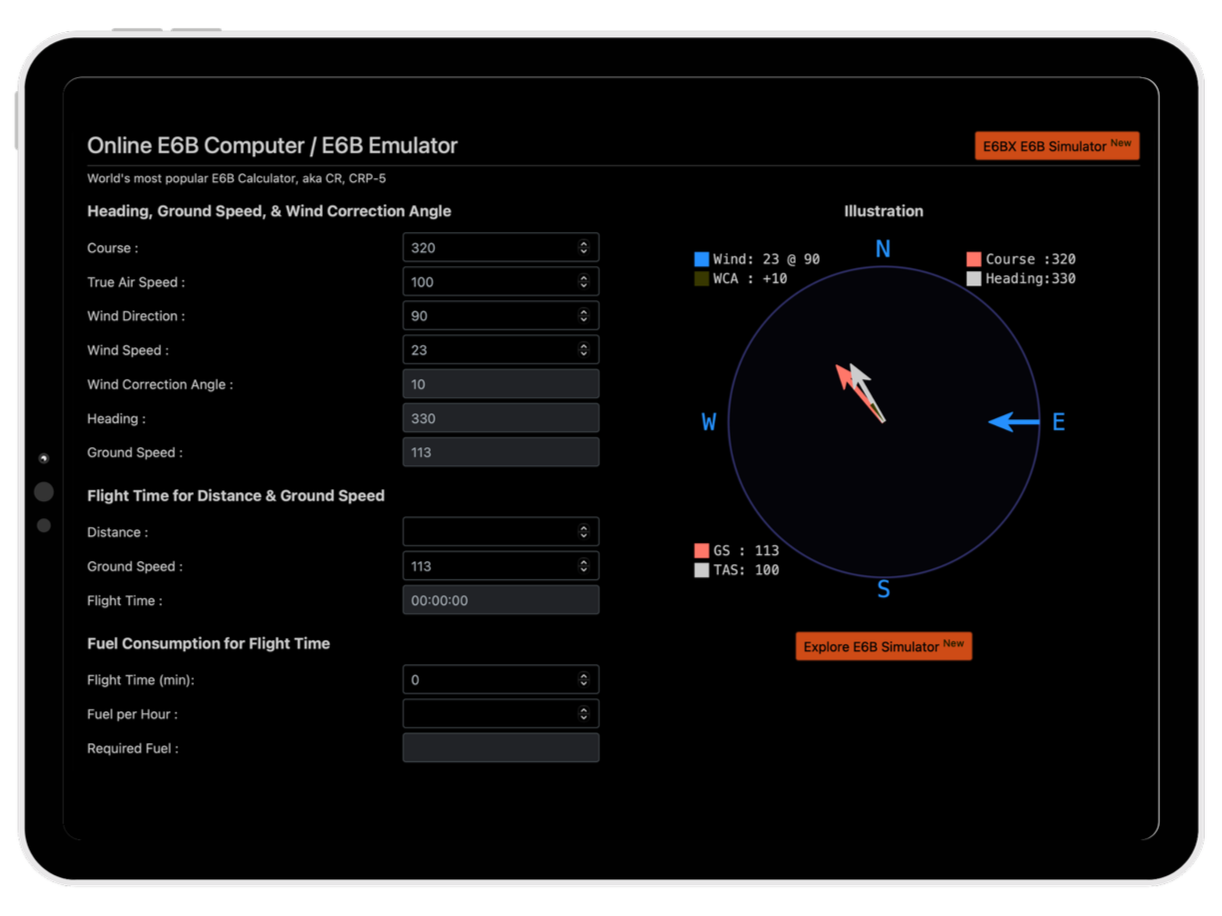Increment Flight Time (min) with its stepper

click(584, 675)
